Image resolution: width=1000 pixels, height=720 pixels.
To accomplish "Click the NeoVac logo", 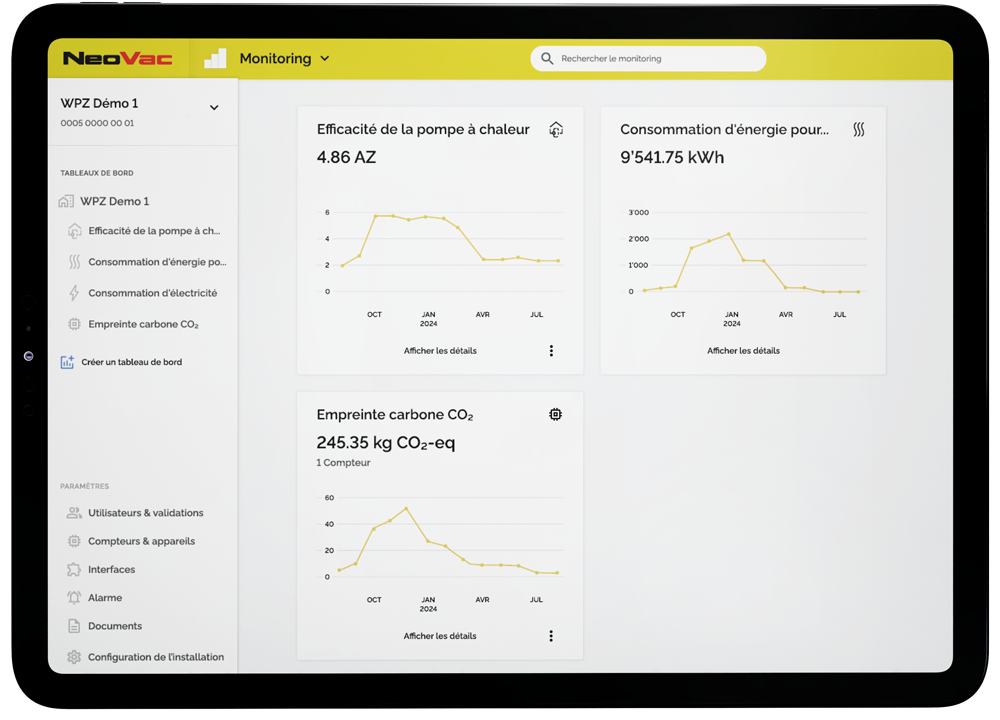I will pos(117,59).
